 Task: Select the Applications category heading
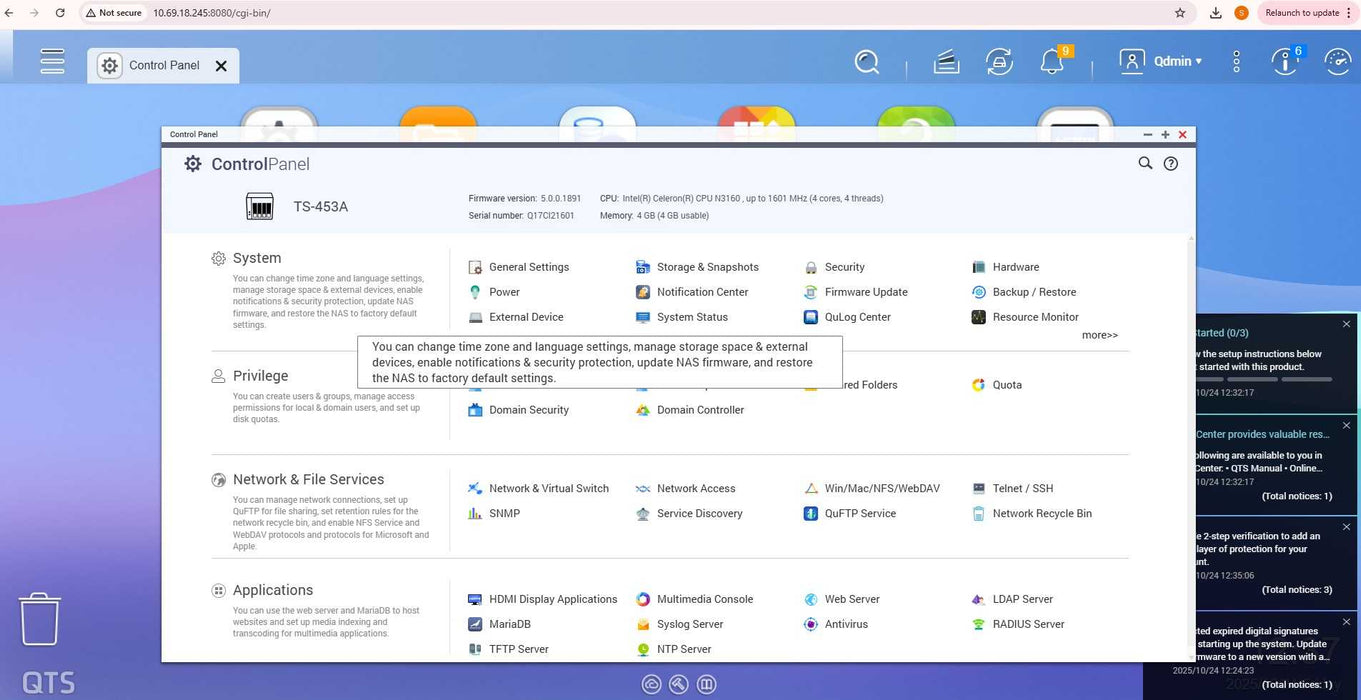[x=273, y=591]
